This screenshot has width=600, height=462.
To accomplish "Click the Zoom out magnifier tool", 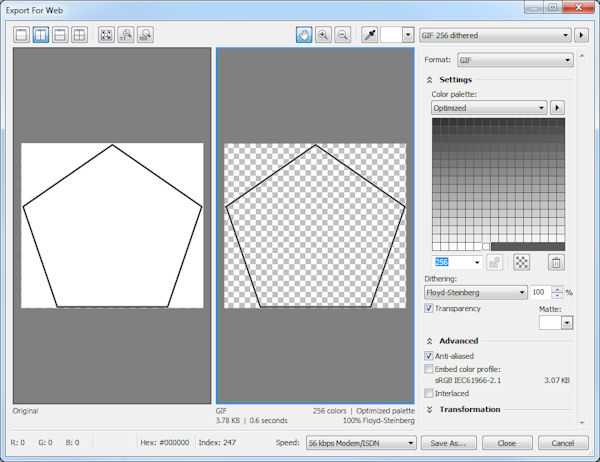I will 343,34.
